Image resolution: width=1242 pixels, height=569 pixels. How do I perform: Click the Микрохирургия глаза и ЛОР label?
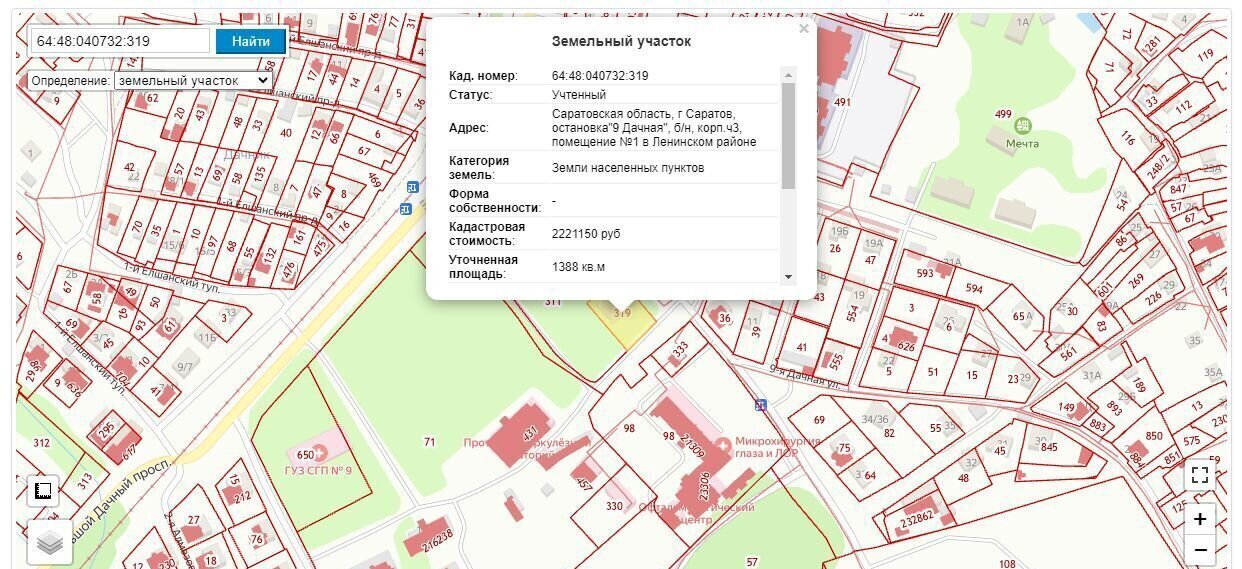[777, 447]
